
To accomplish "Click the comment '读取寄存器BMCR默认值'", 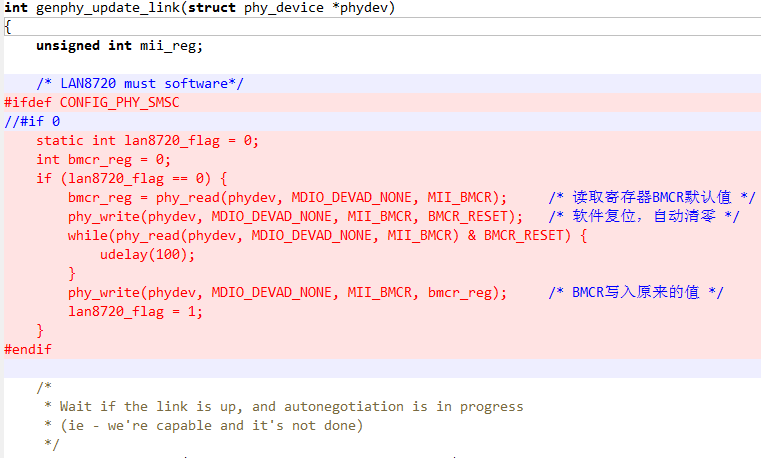I will 652,197.
